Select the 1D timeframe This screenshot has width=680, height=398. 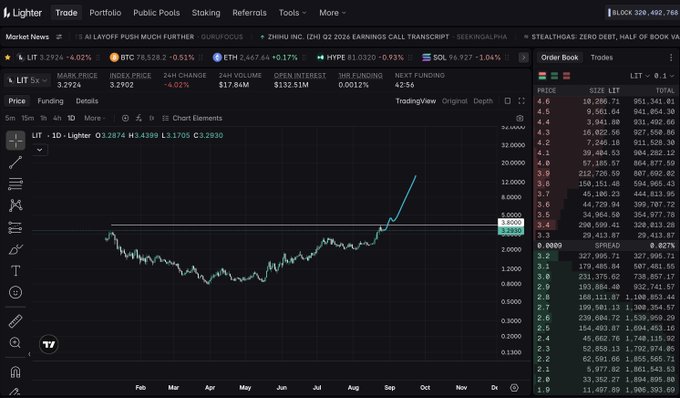click(71, 118)
